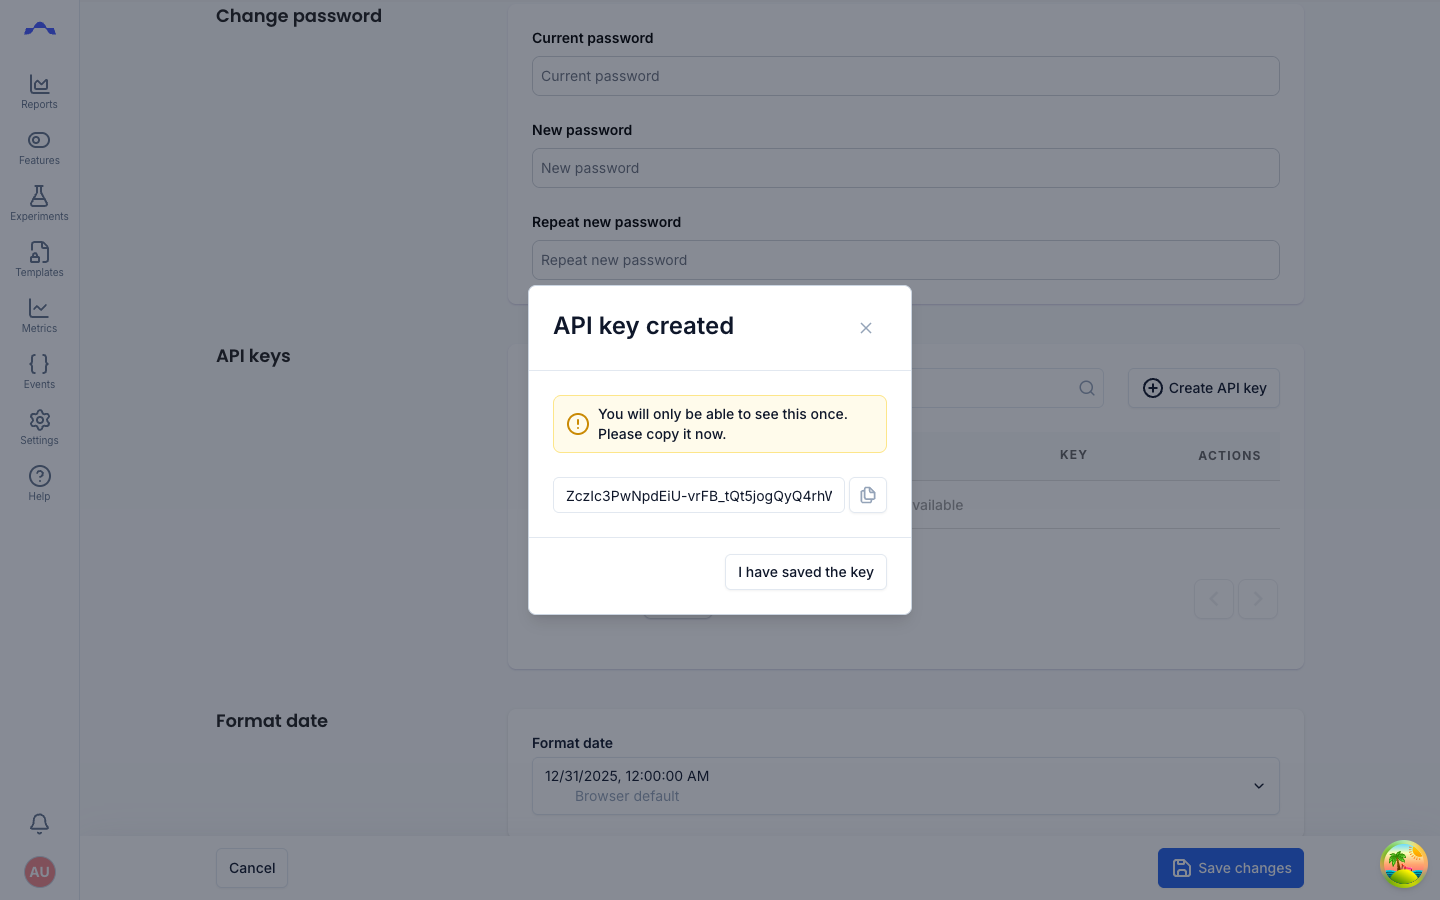Screen dimensions: 1440x900
Task: Close the API key created dialog
Action: (866, 328)
